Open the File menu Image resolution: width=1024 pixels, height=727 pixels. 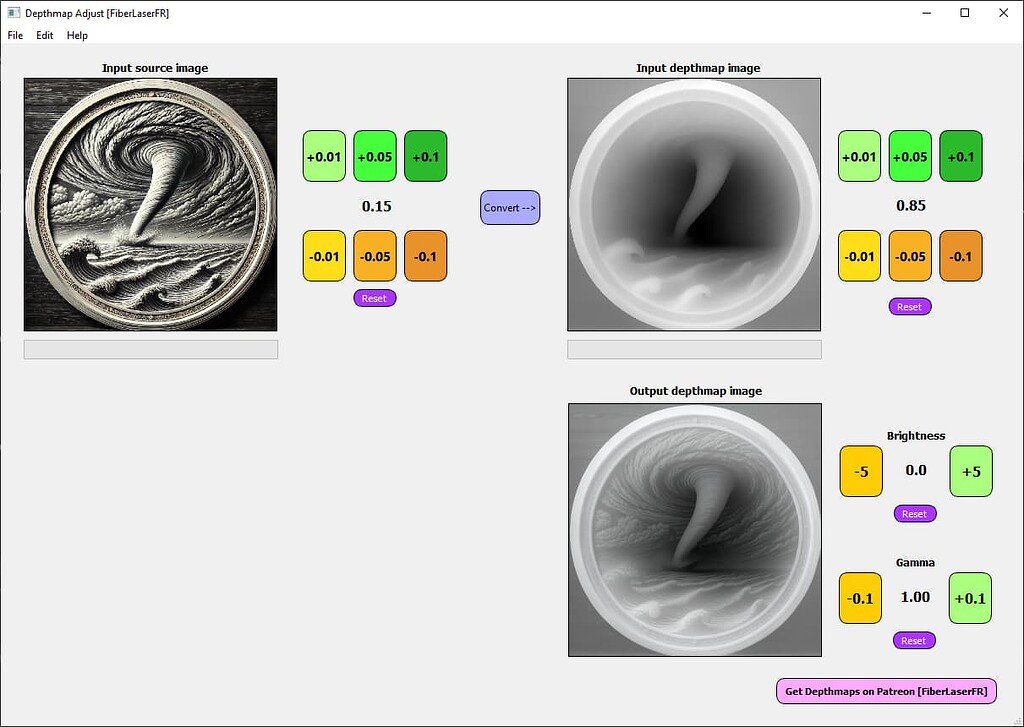click(15, 35)
